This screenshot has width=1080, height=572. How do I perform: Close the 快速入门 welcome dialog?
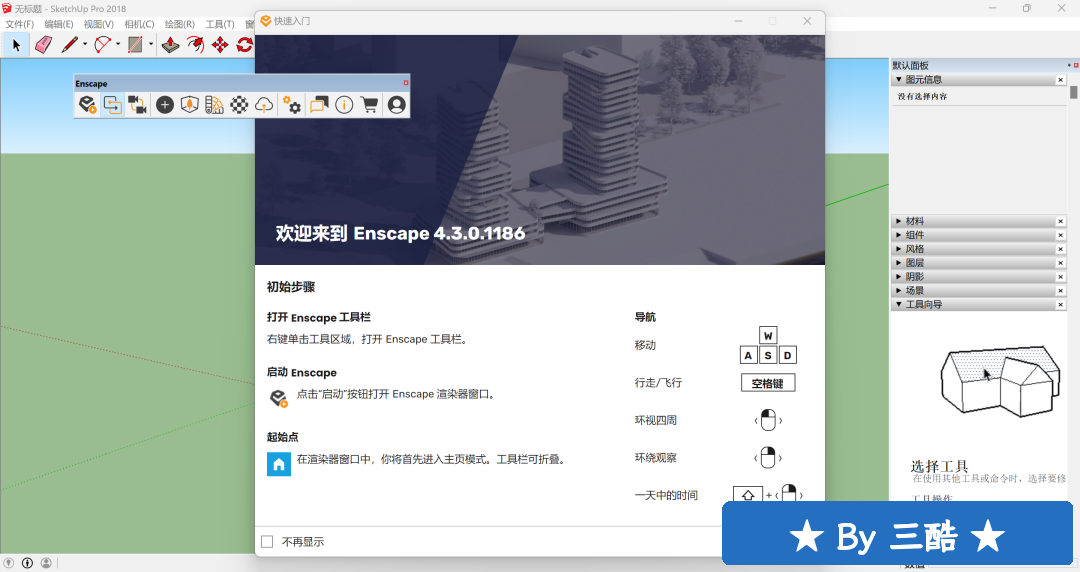[807, 21]
